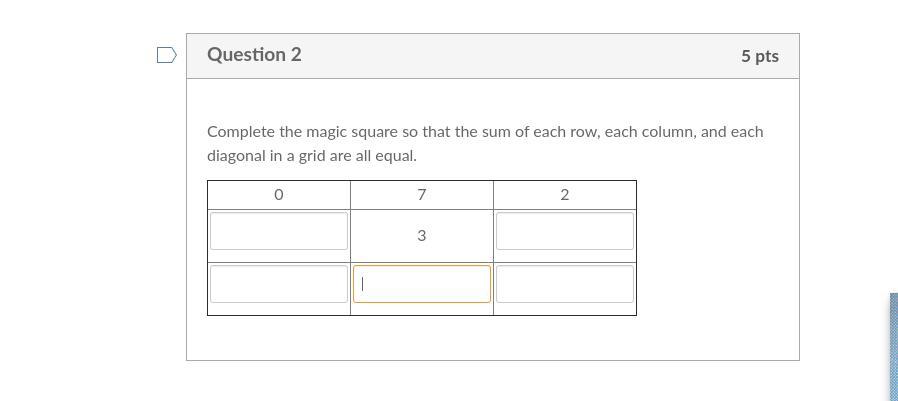The height and width of the screenshot is (401, 898).
Task: Click the empty input right of 3
Action: pyautogui.click(x=564, y=231)
